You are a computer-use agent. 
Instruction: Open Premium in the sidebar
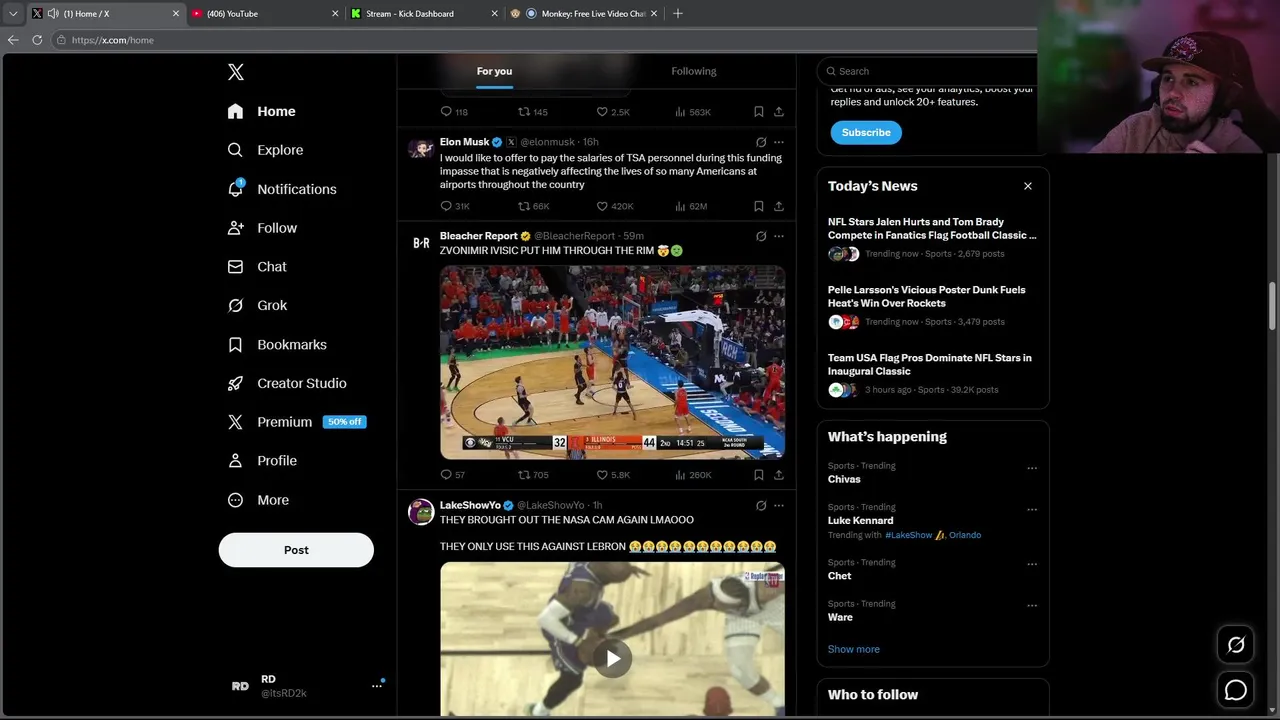click(296, 422)
